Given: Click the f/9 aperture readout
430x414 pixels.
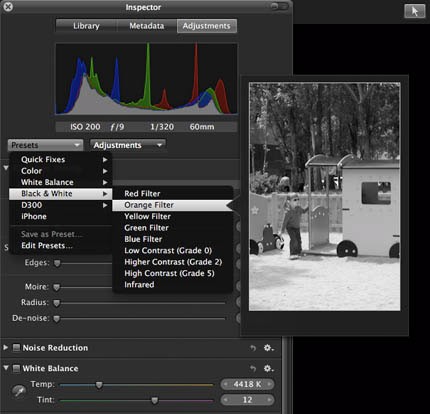Looking at the screenshot, I should 117,127.
